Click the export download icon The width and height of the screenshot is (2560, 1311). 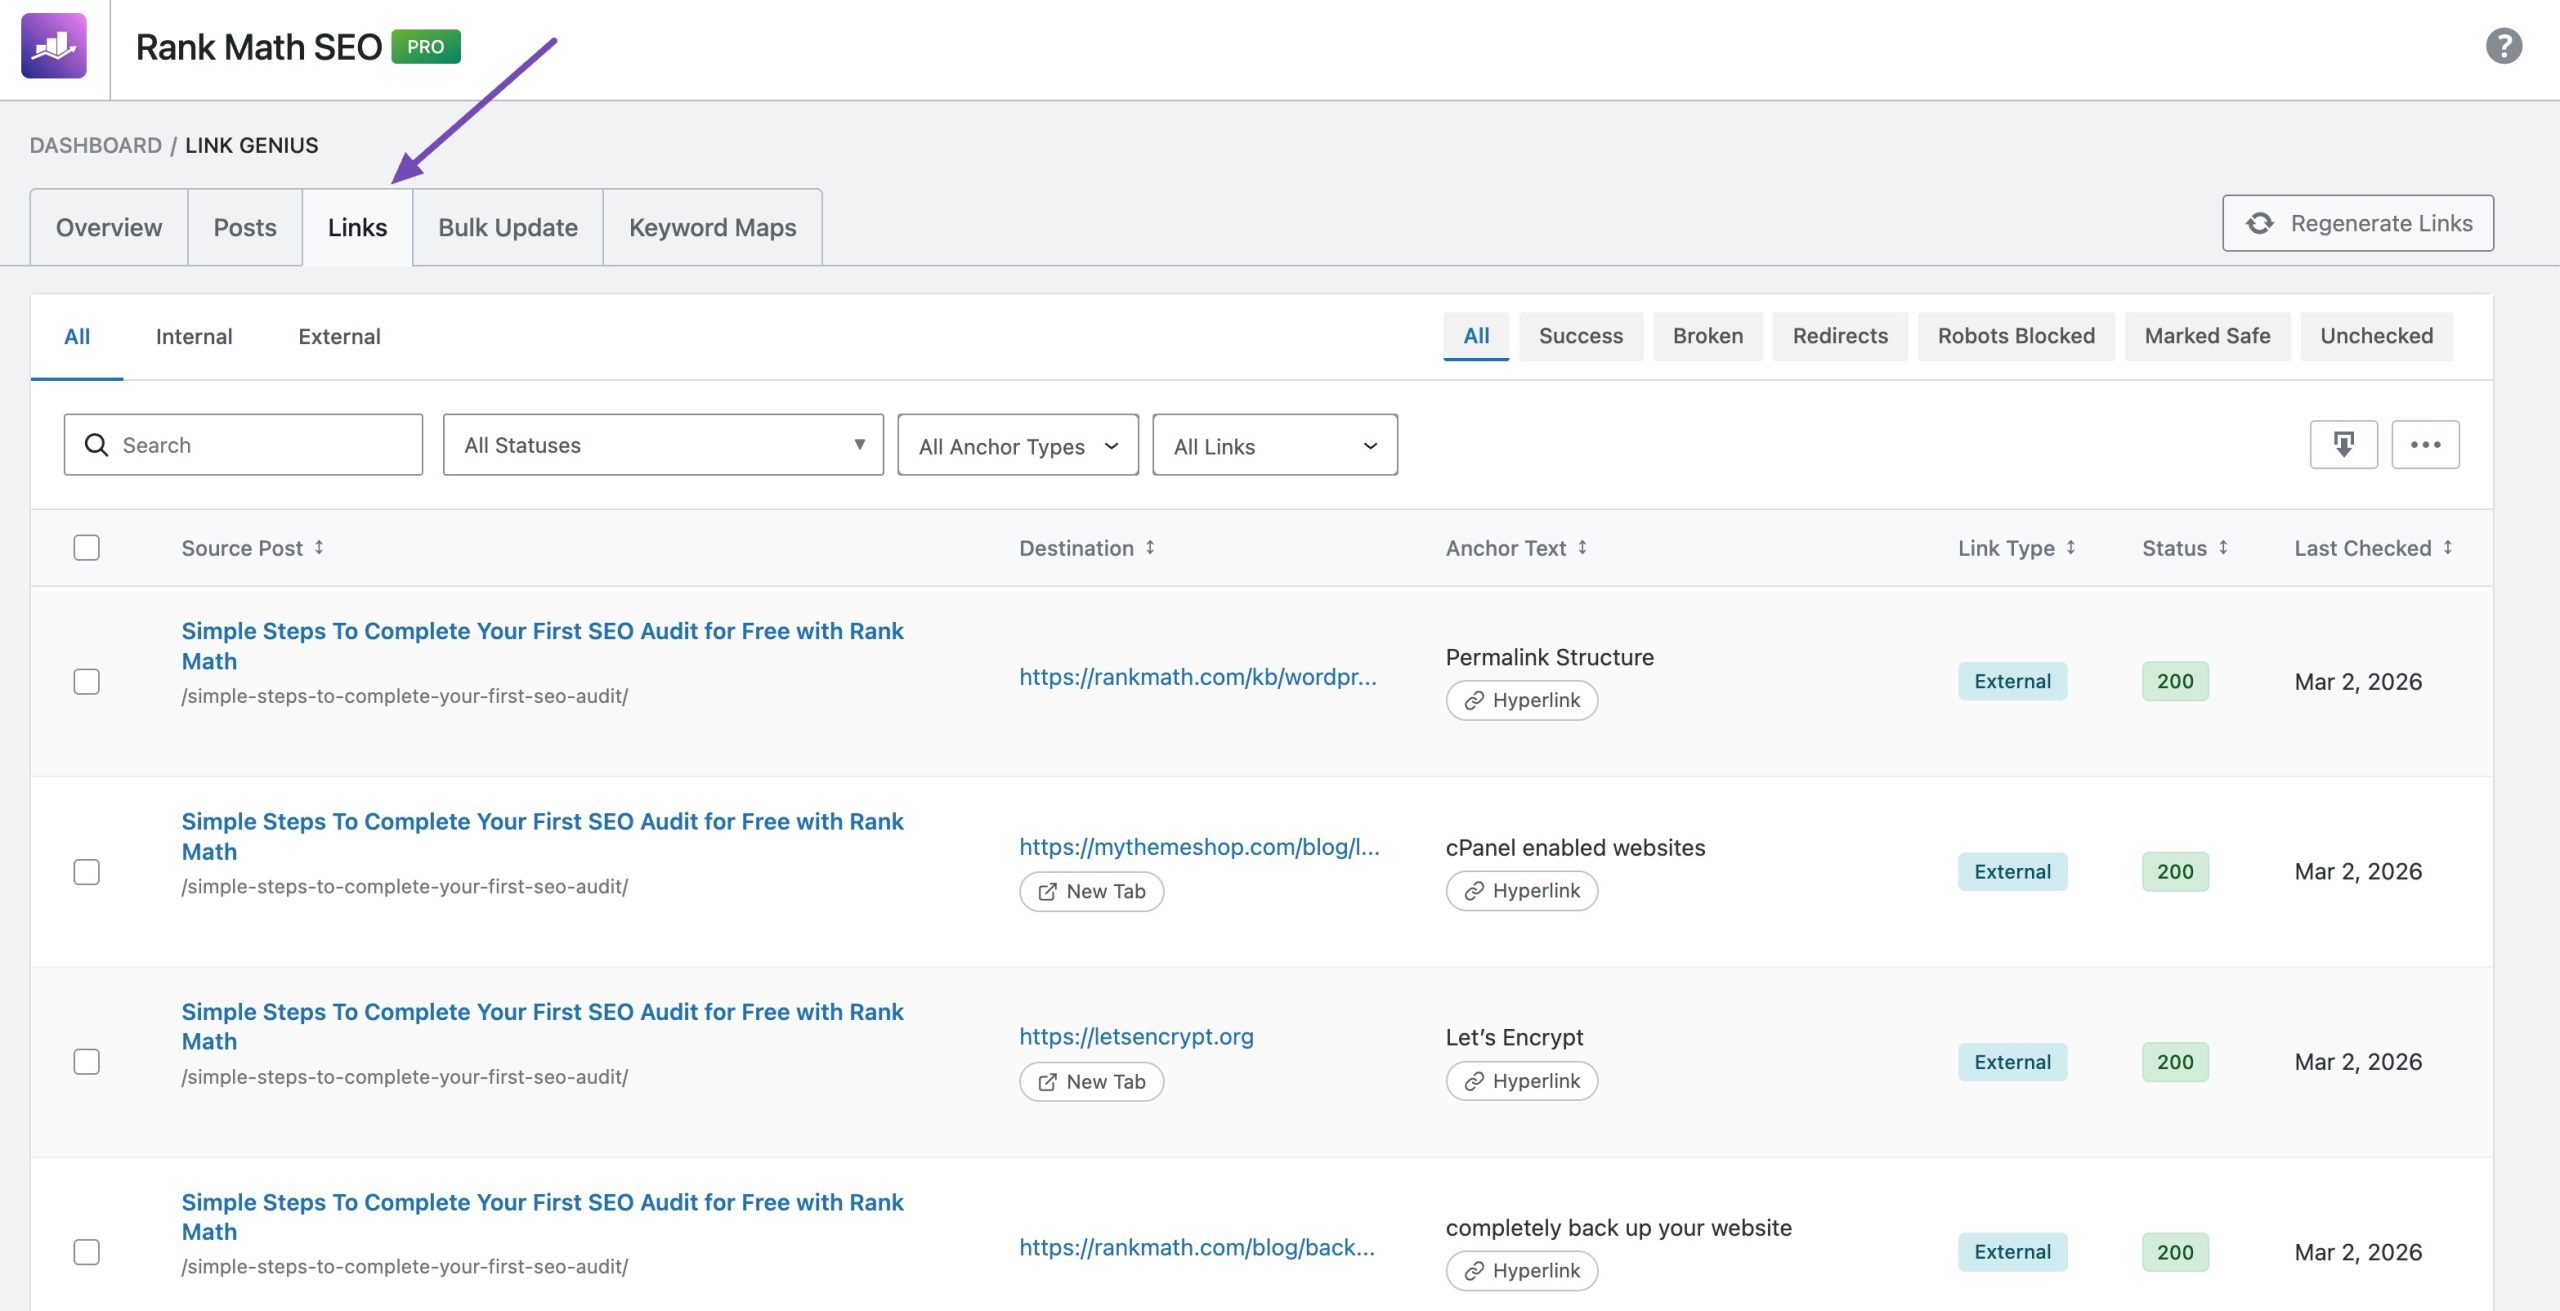[2343, 444]
